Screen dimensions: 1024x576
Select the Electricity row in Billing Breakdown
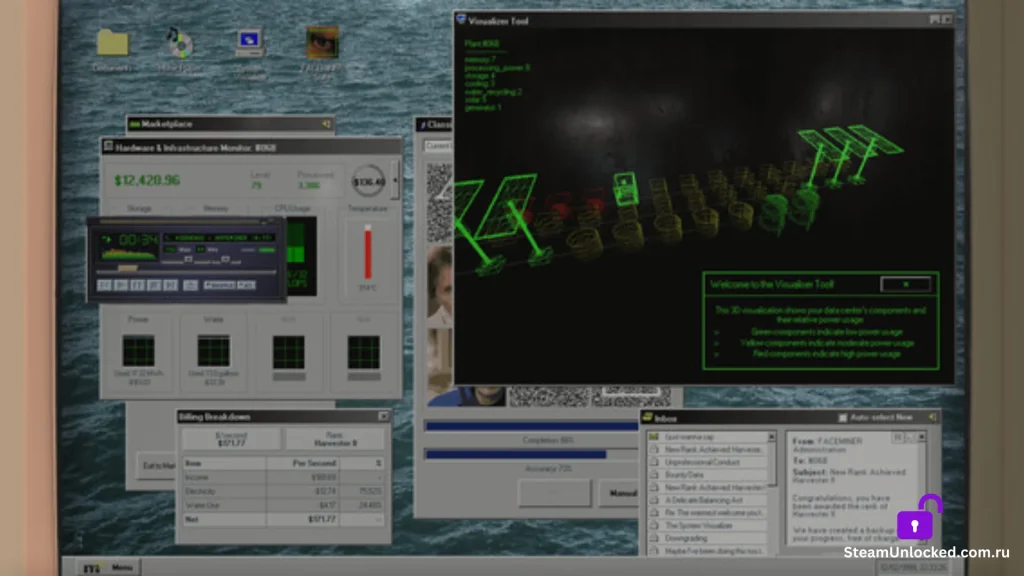283,491
